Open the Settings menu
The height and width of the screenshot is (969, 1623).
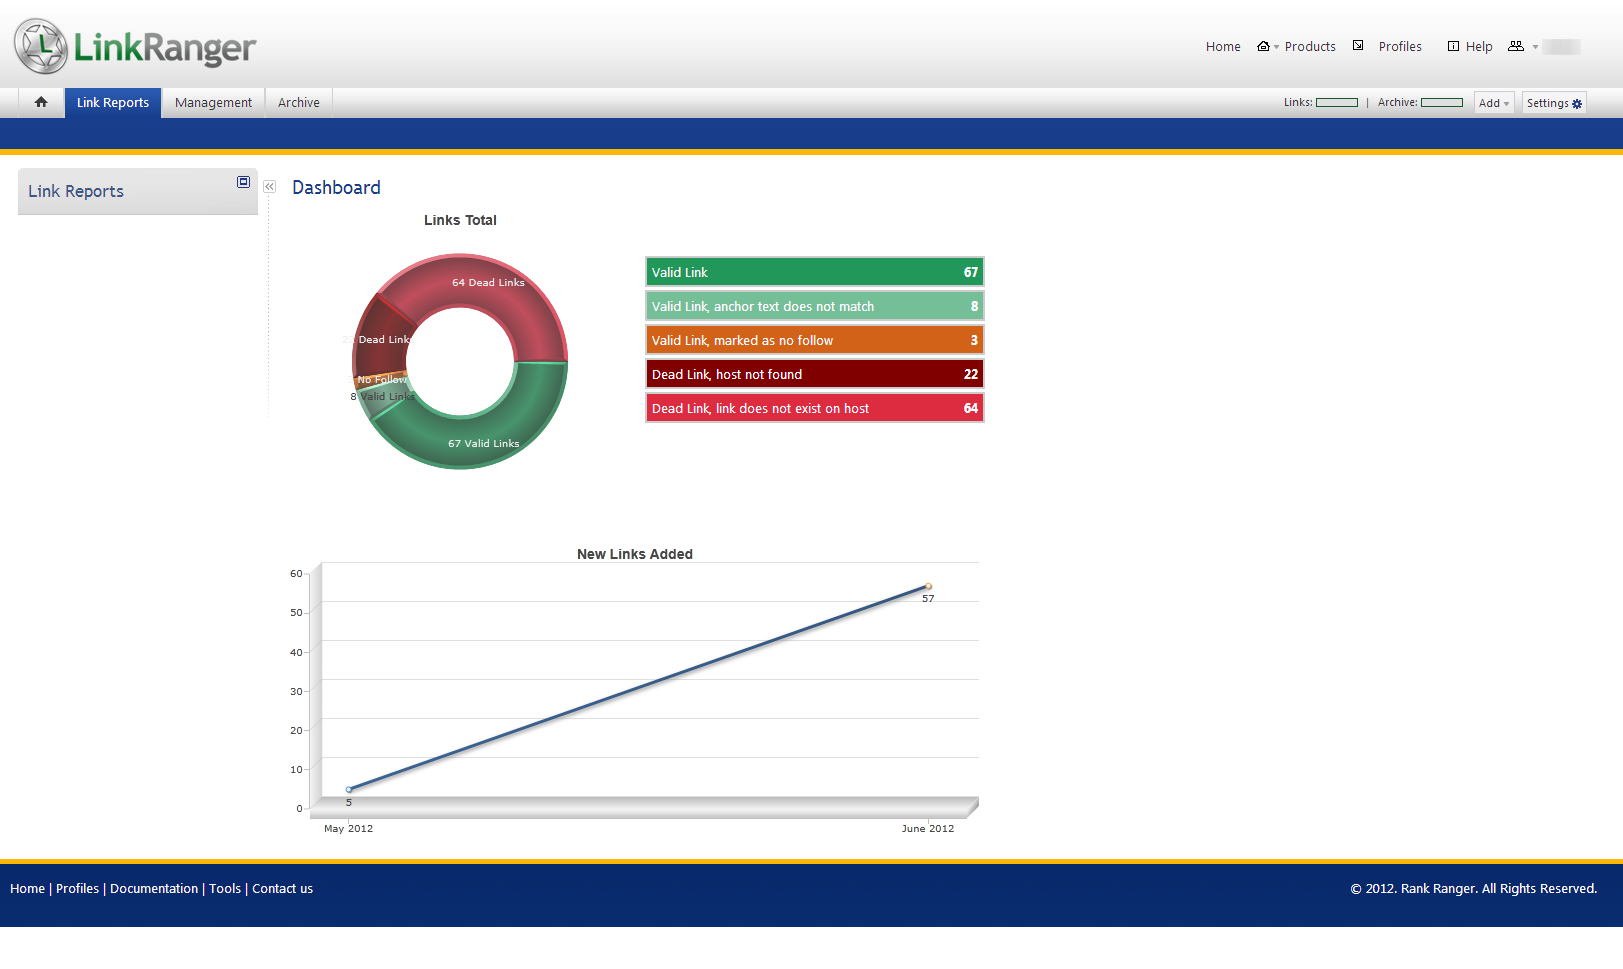point(1554,103)
